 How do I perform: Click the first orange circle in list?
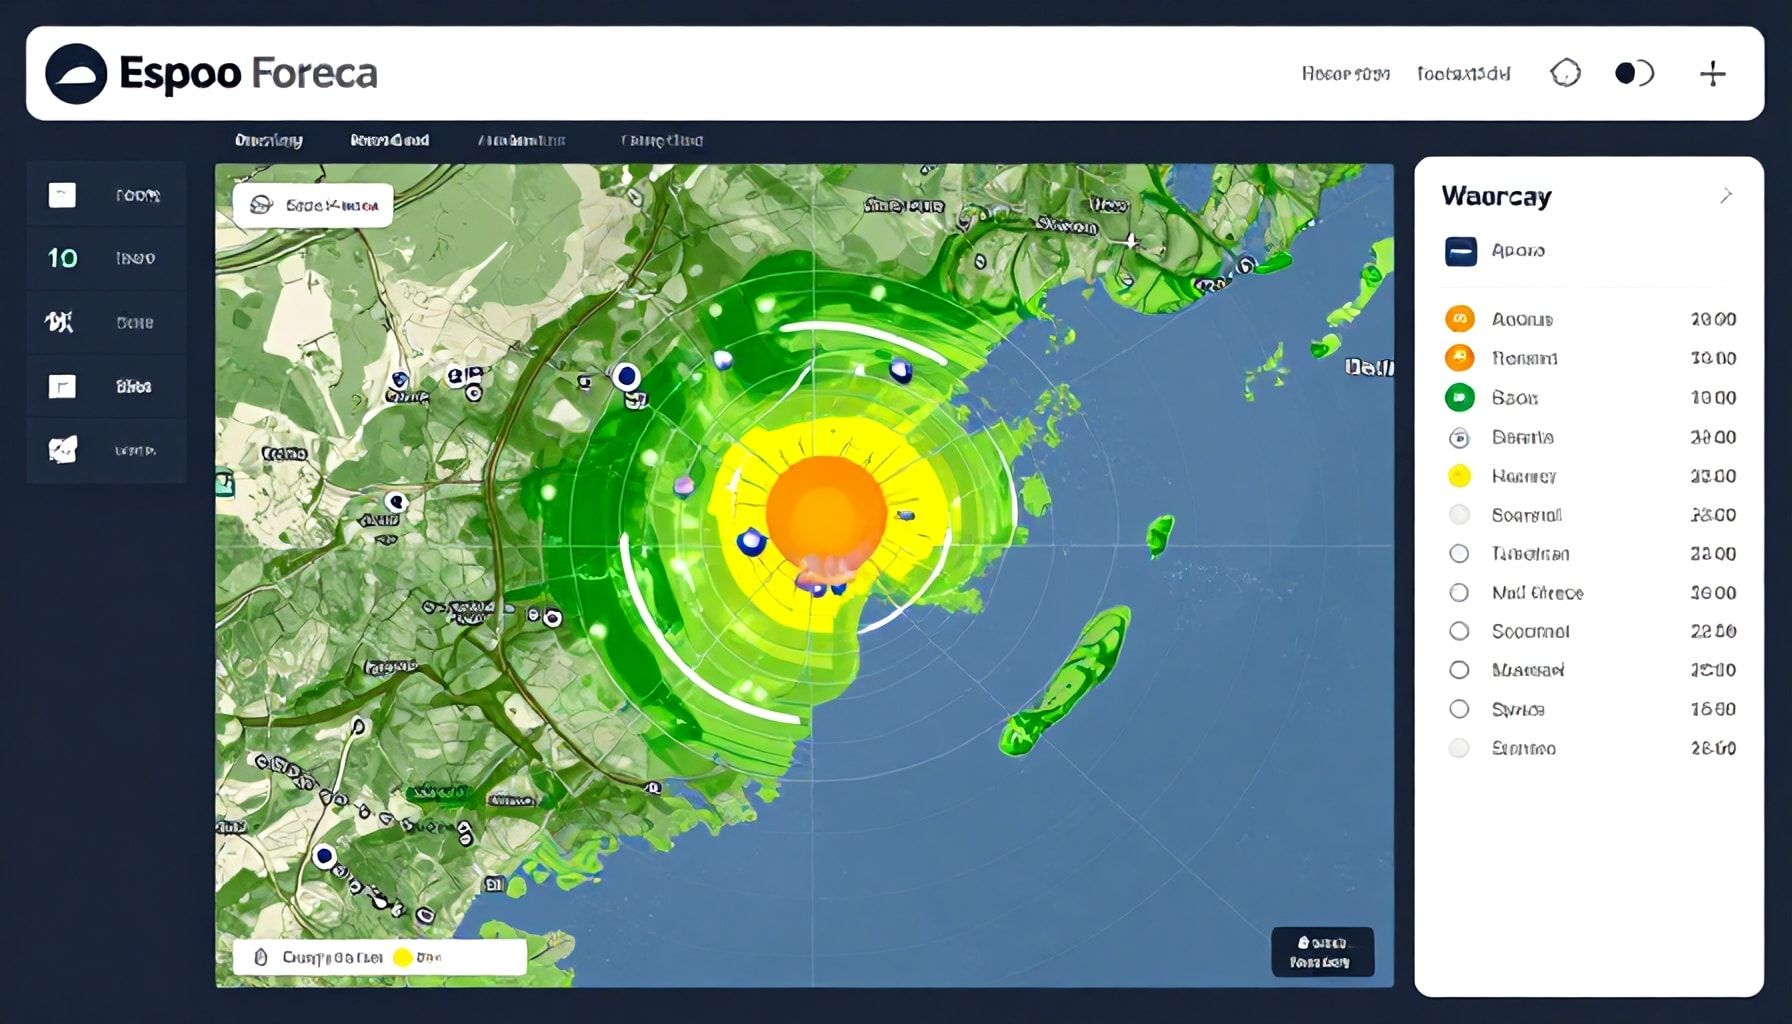click(x=1459, y=319)
